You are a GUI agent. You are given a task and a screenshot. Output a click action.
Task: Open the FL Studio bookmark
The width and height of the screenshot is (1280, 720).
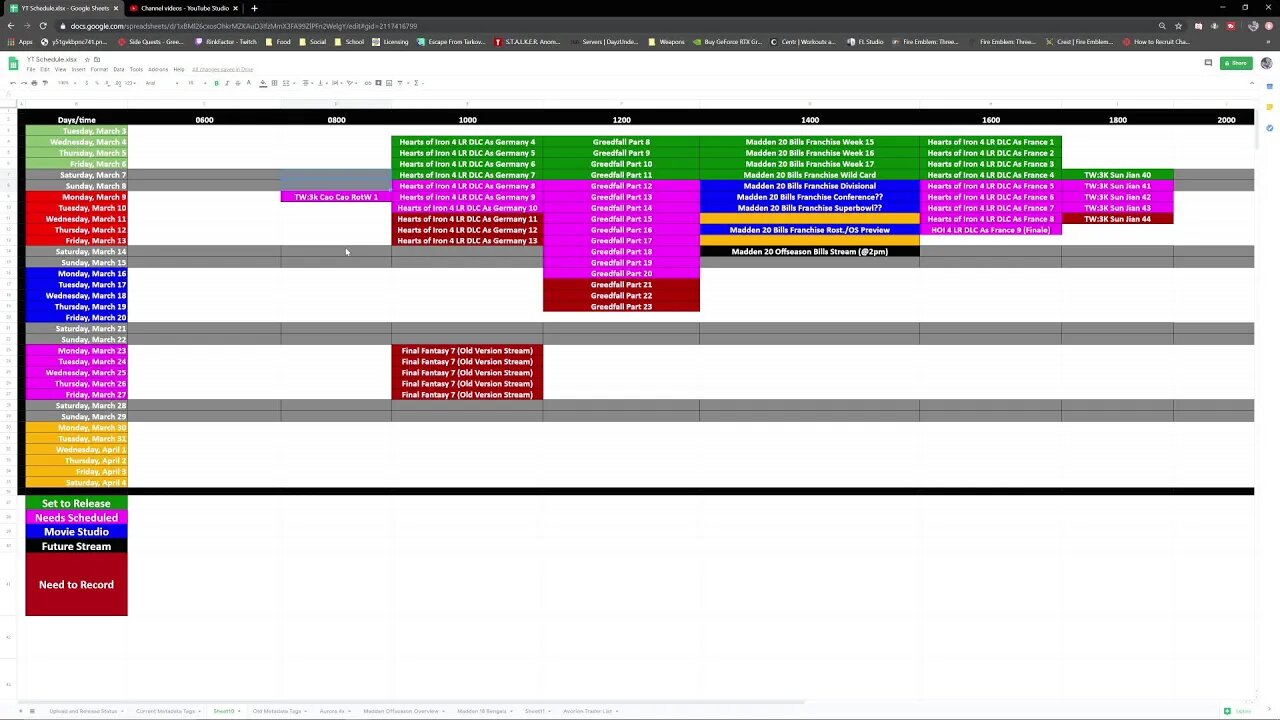(x=866, y=42)
